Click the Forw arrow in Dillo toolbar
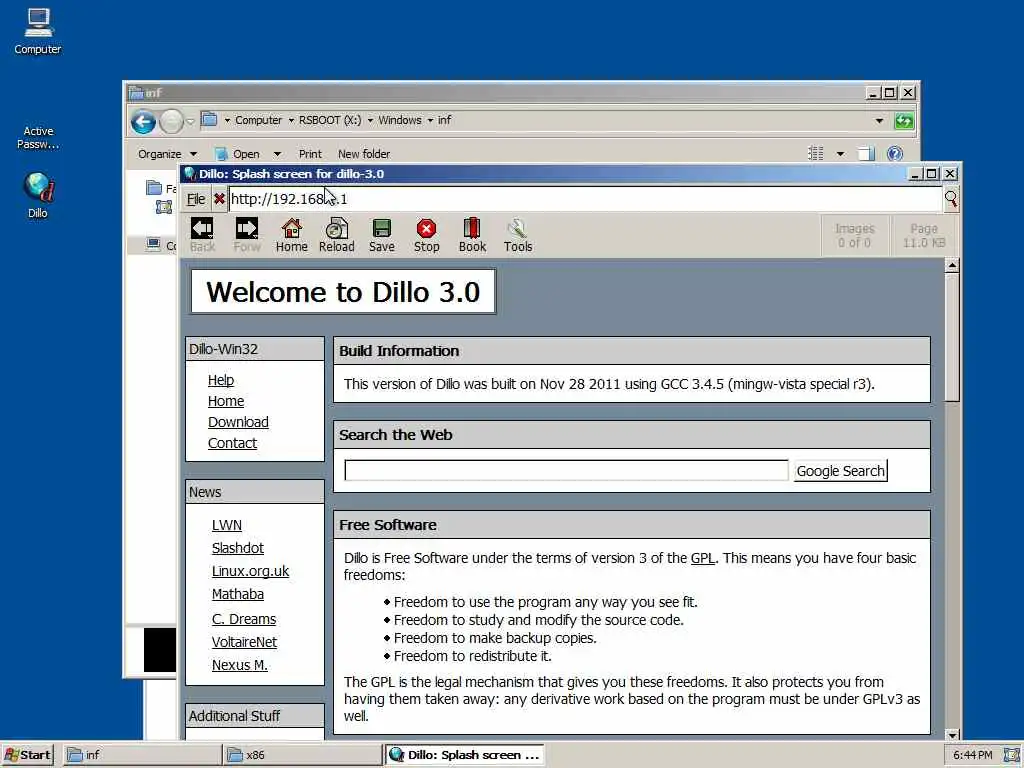Viewport: 1024px width, 768px height. click(x=247, y=235)
